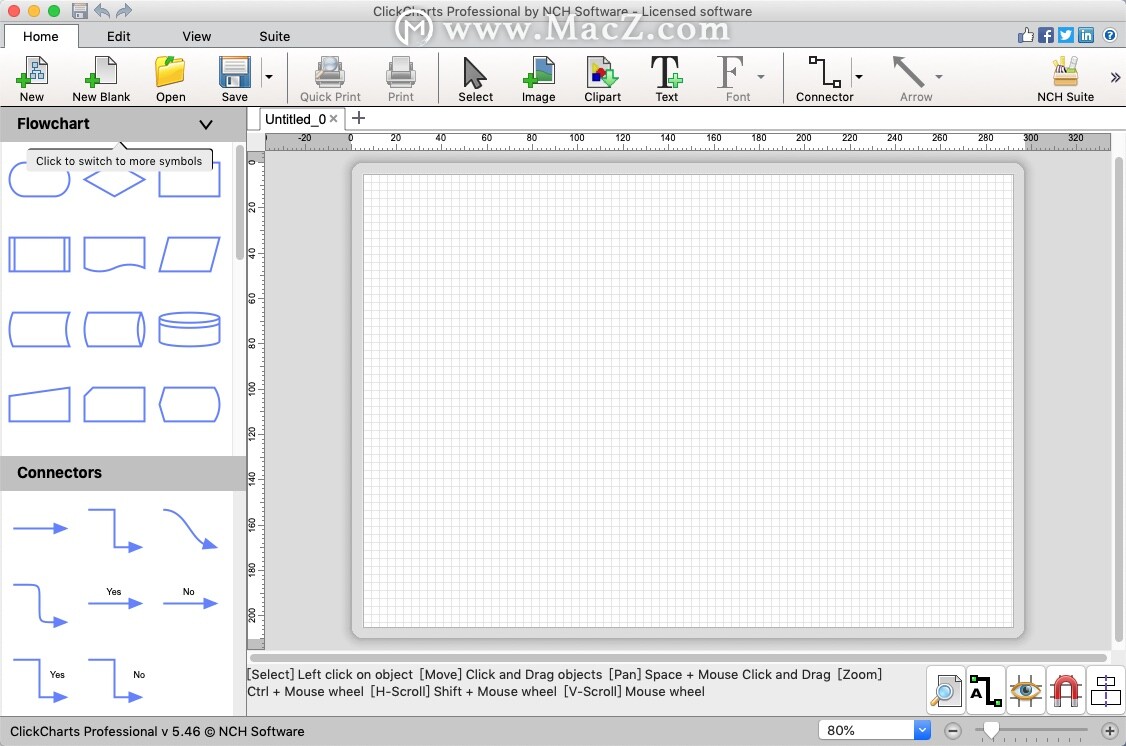Choose the elbow Yes connector
This screenshot has height=746, width=1126.
[x=41, y=680]
